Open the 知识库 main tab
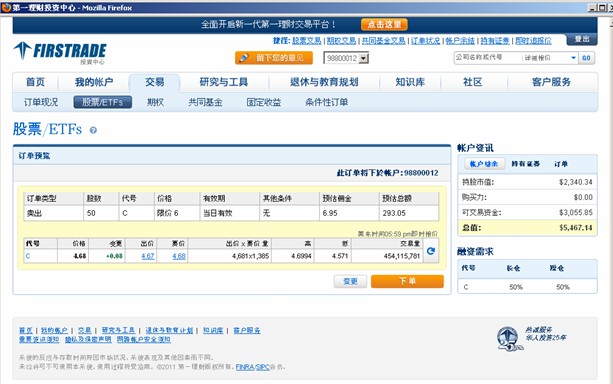Image resolution: width=613 pixels, height=384 pixels. pos(410,82)
